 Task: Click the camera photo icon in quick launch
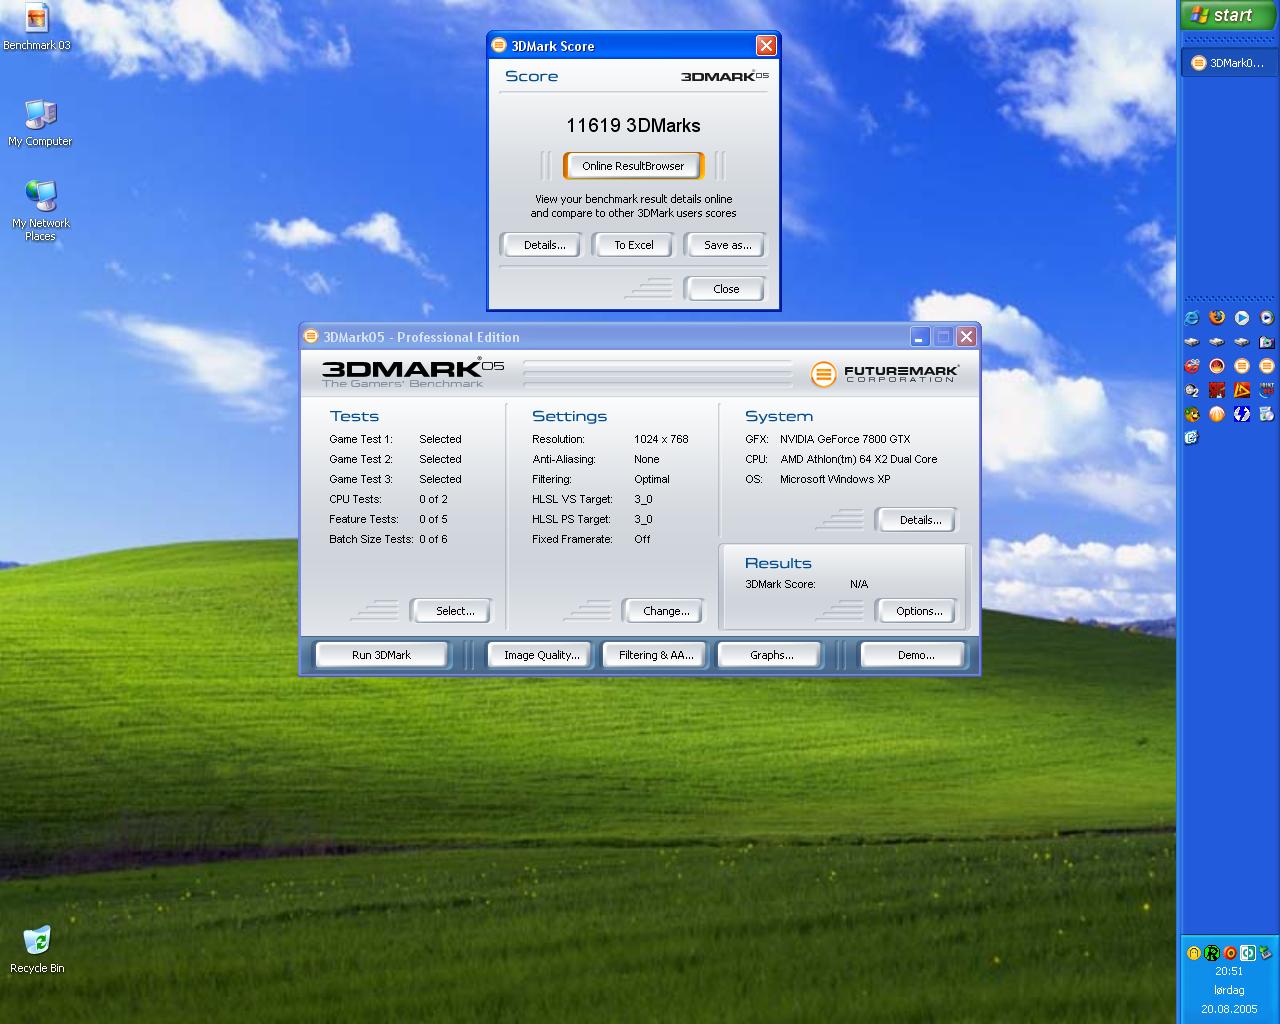[x=1267, y=342]
